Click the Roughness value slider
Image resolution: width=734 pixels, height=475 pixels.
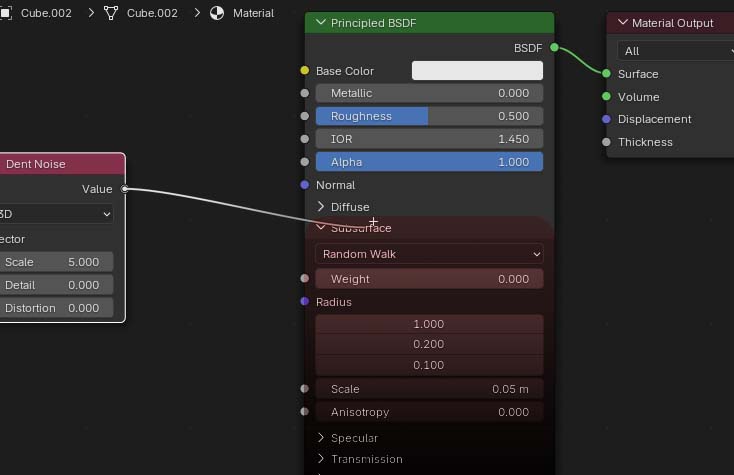tap(429, 116)
